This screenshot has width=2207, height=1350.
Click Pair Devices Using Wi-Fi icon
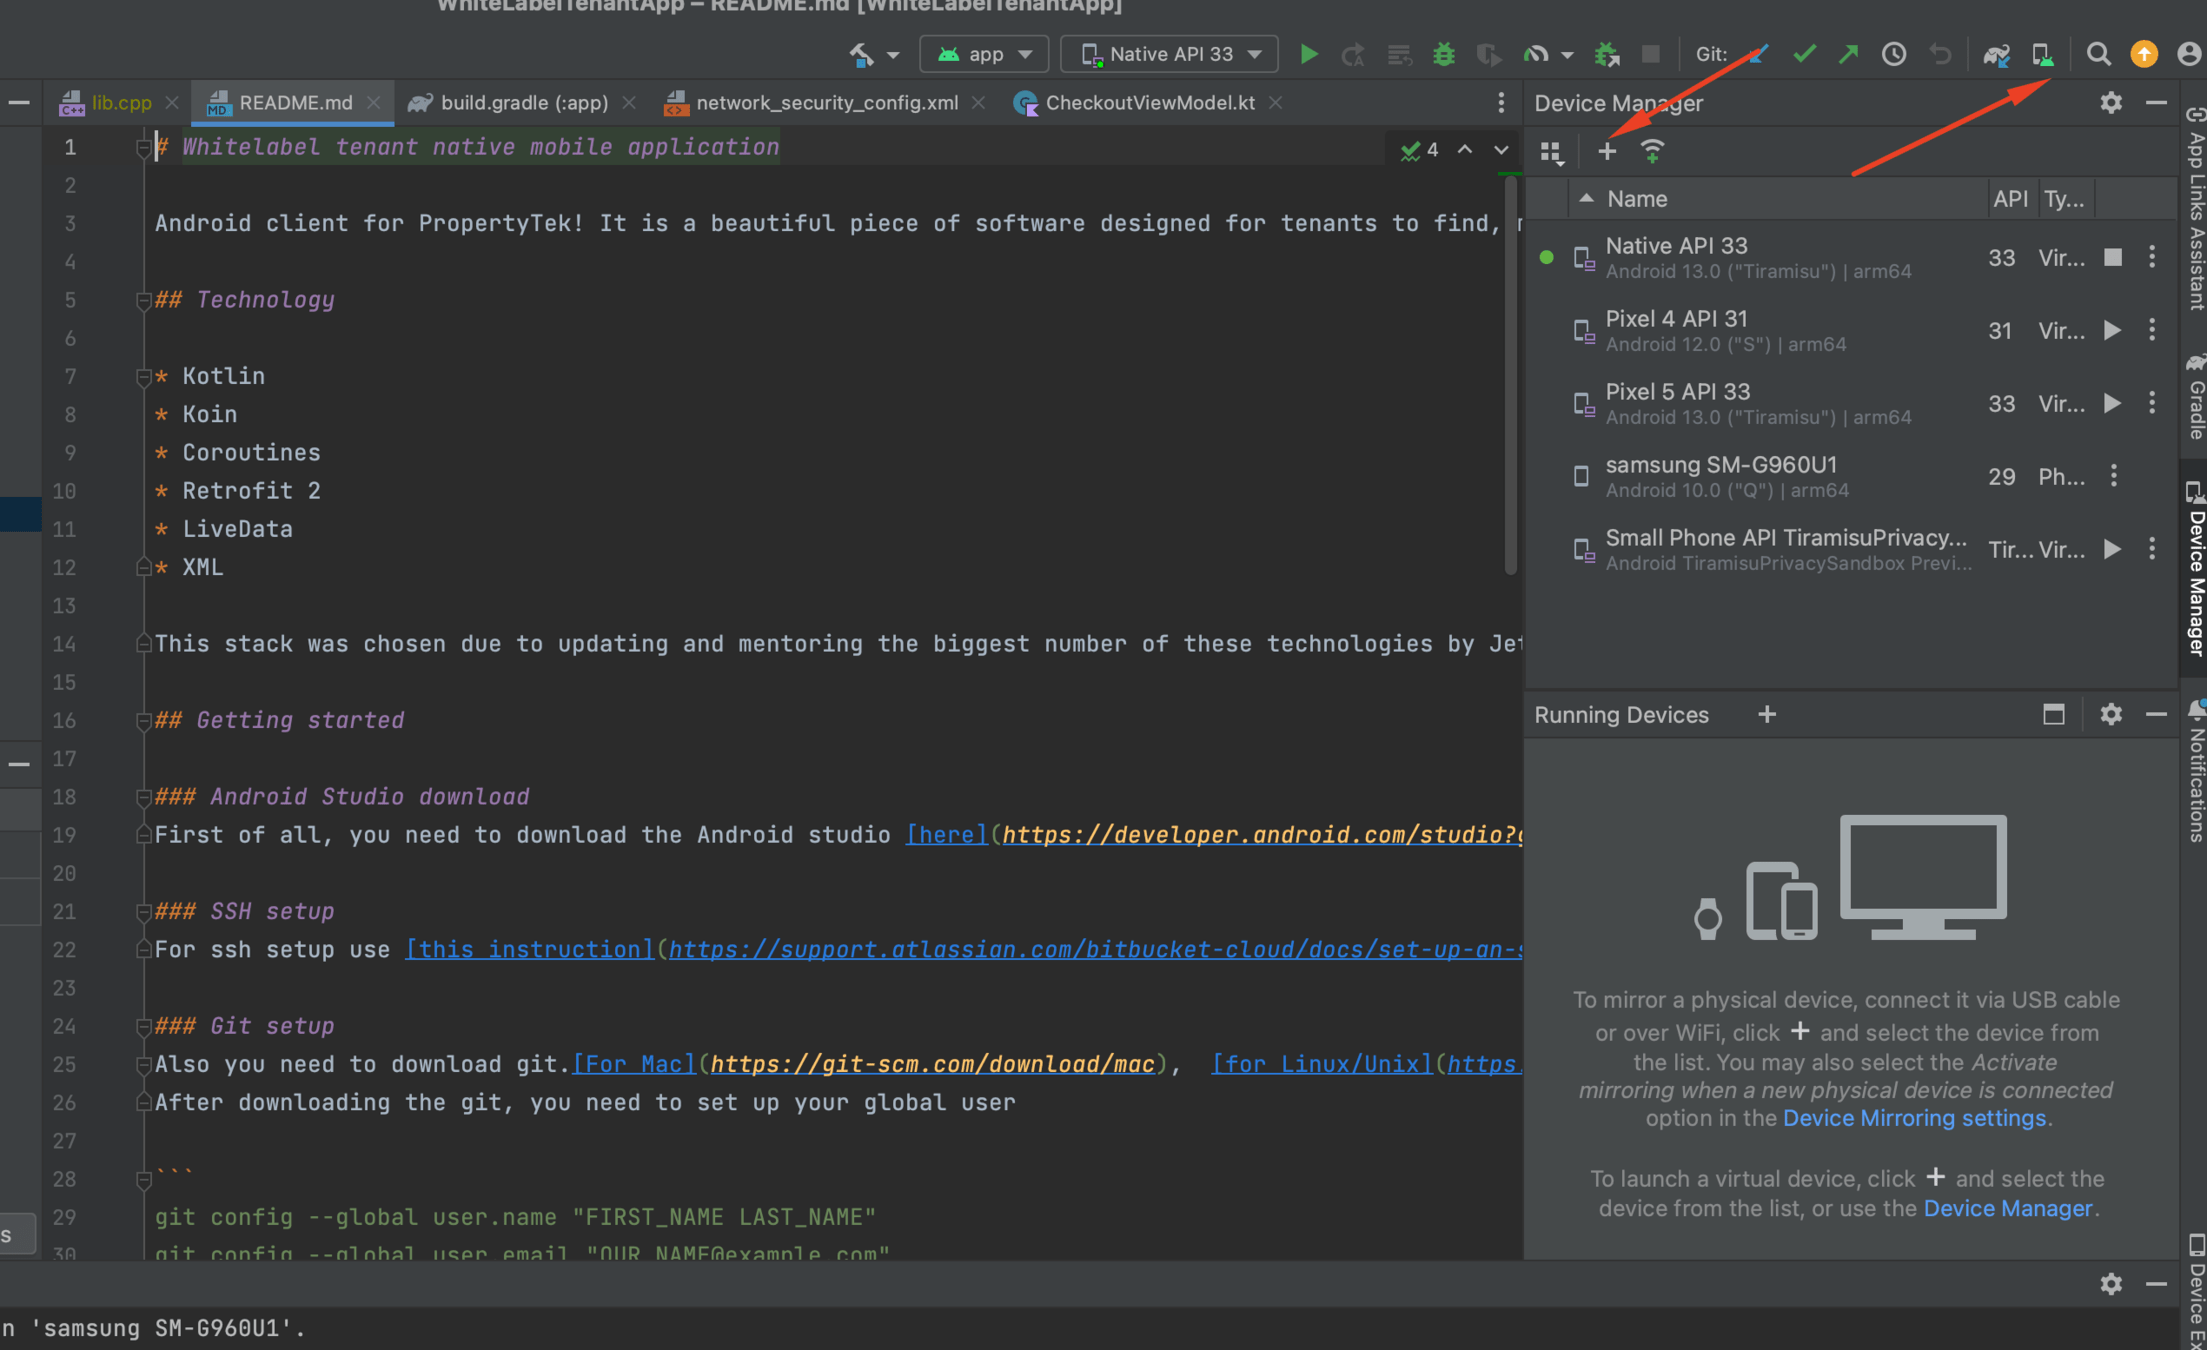[x=1652, y=151]
